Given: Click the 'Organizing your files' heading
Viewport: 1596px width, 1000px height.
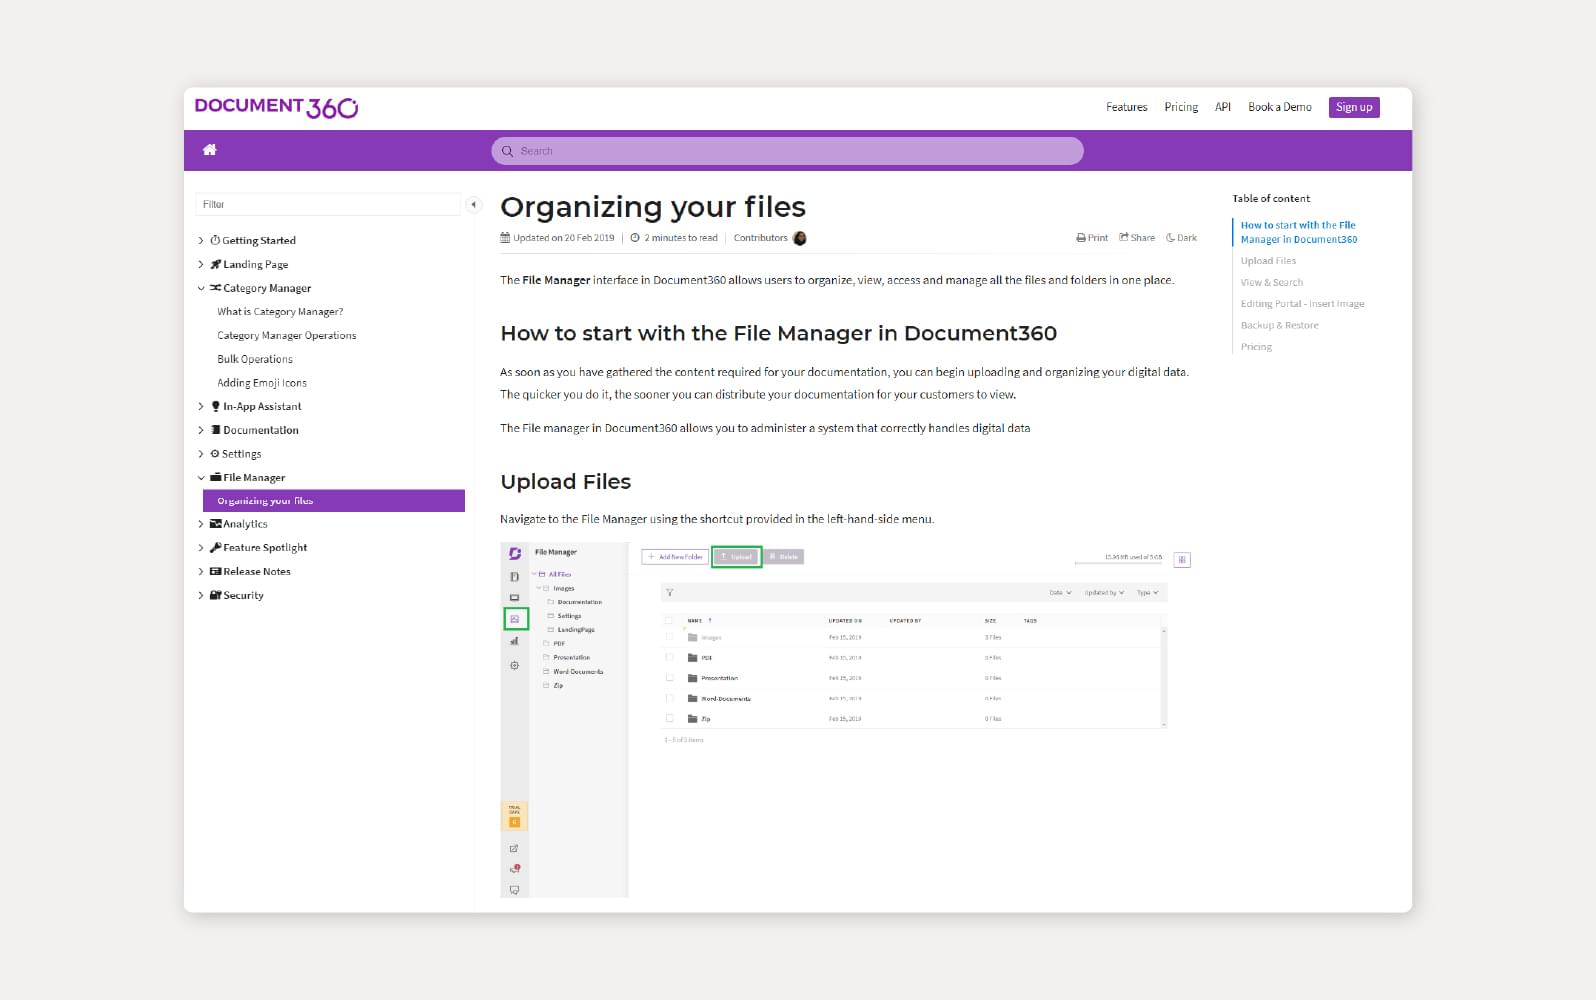Looking at the screenshot, I should pos(653,207).
